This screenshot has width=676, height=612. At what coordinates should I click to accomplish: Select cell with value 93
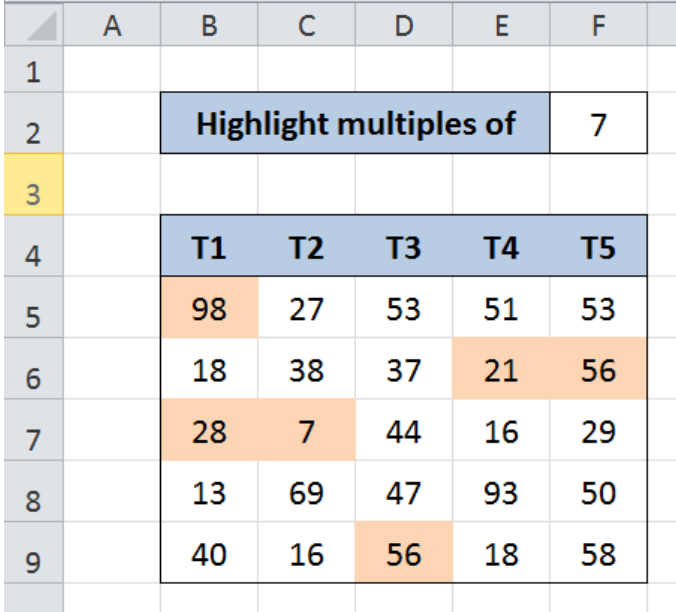tap(501, 491)
